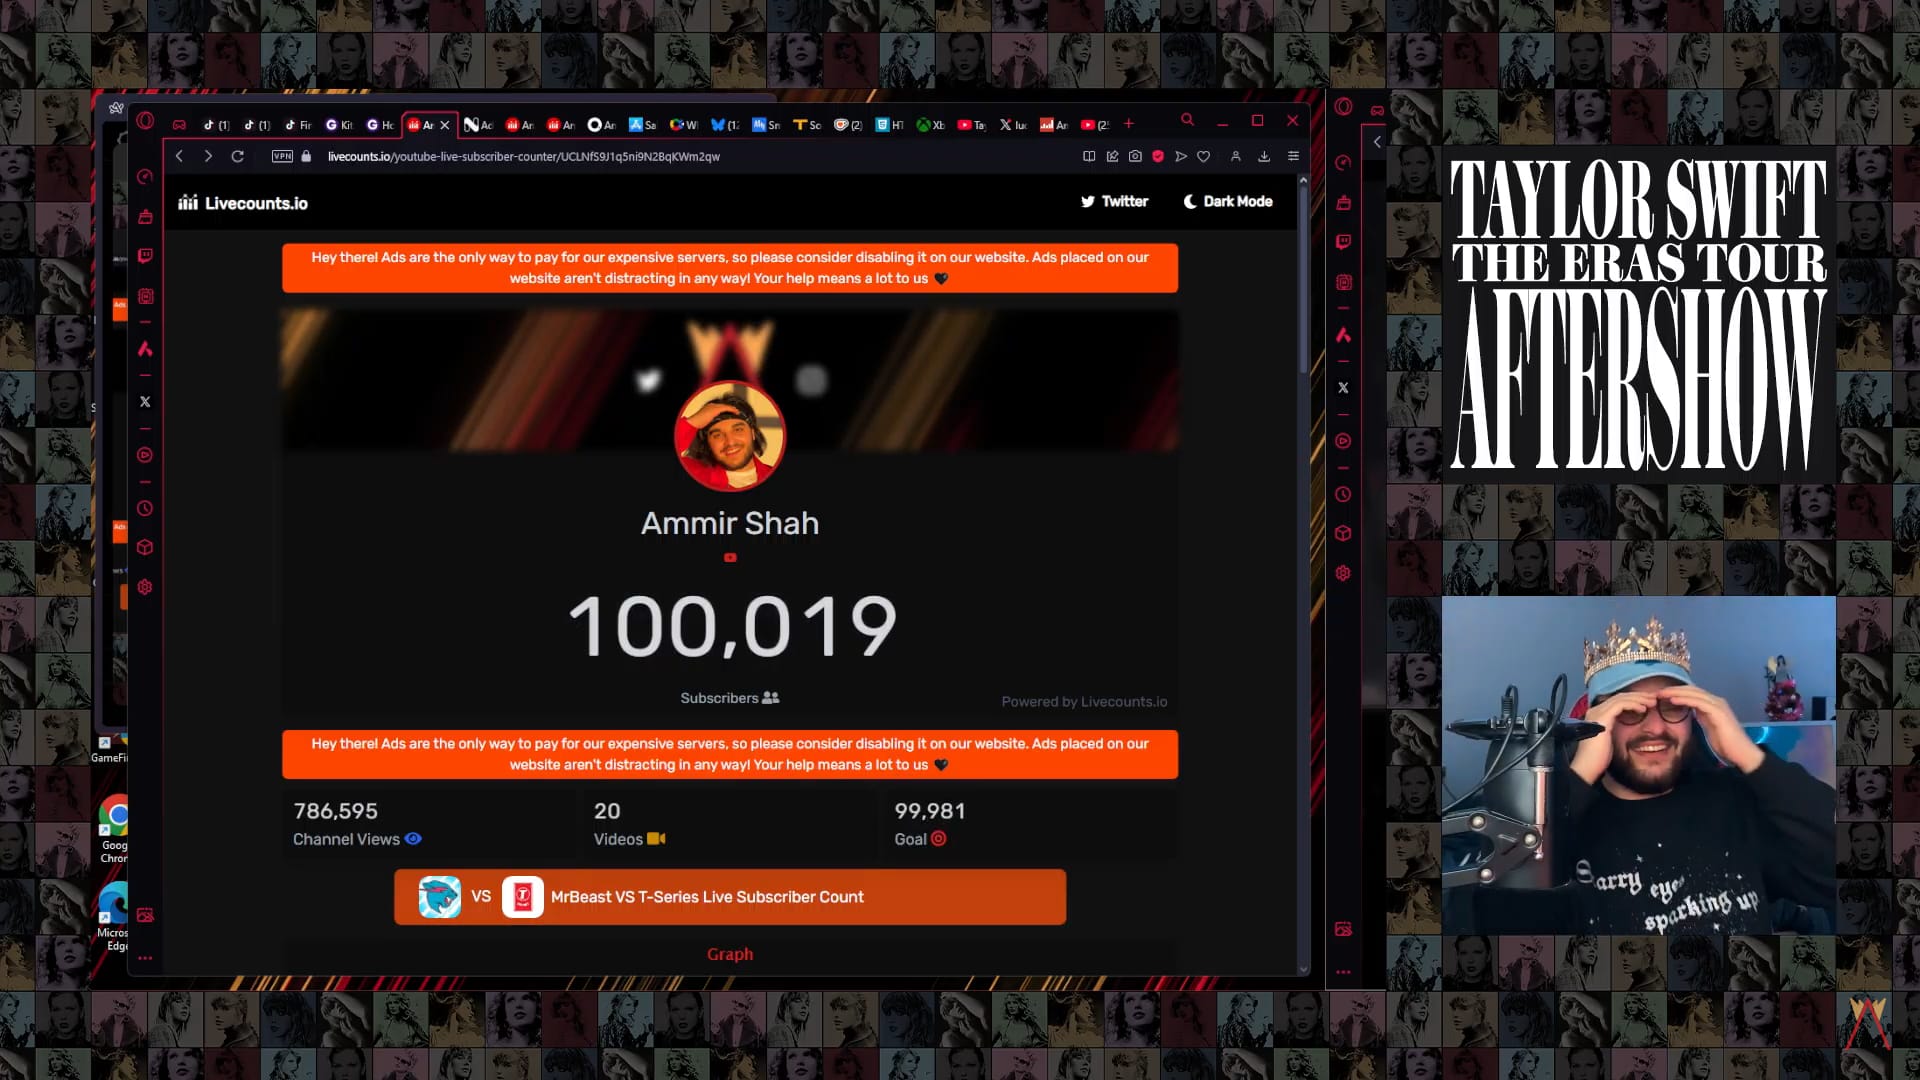Go forward in the front browser window
Viewport: 1920px width, 1080px height.
[x=208, y=156]
